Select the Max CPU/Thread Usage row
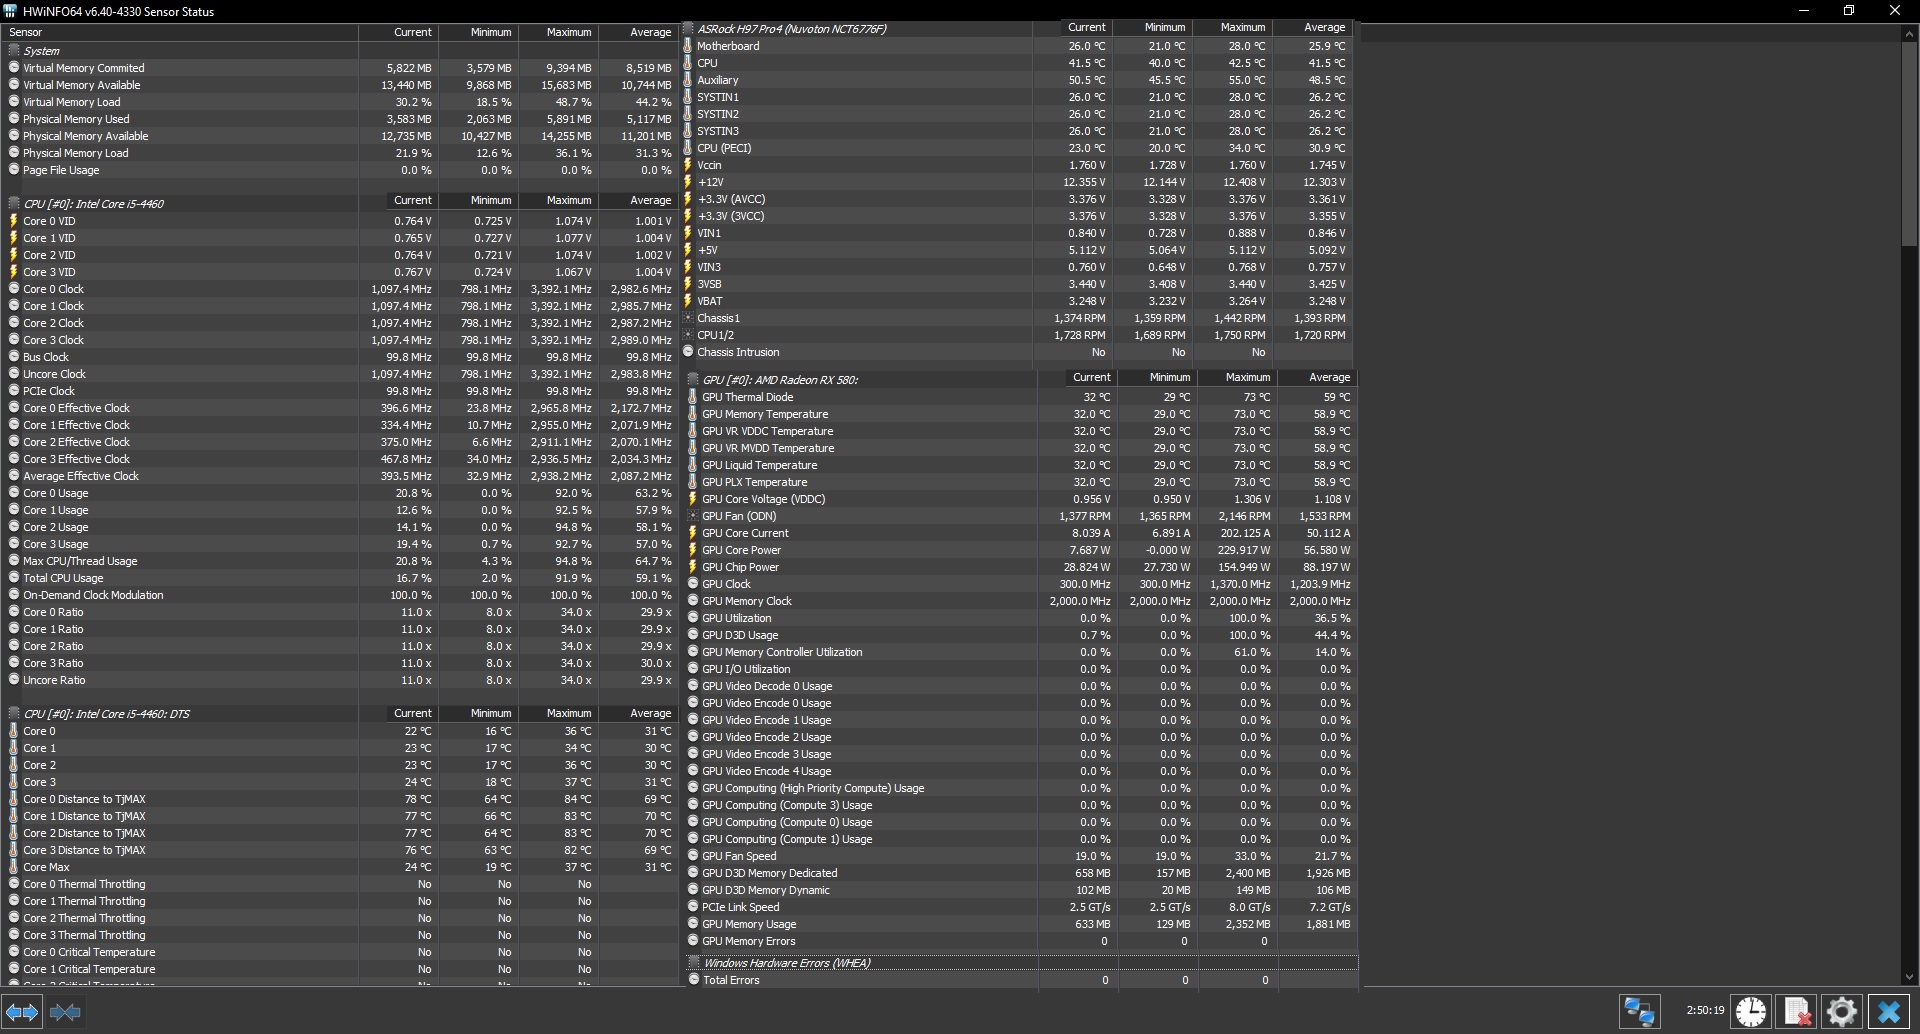The height and width of the screenshot is (1034, 1920). tap(340, 561)
